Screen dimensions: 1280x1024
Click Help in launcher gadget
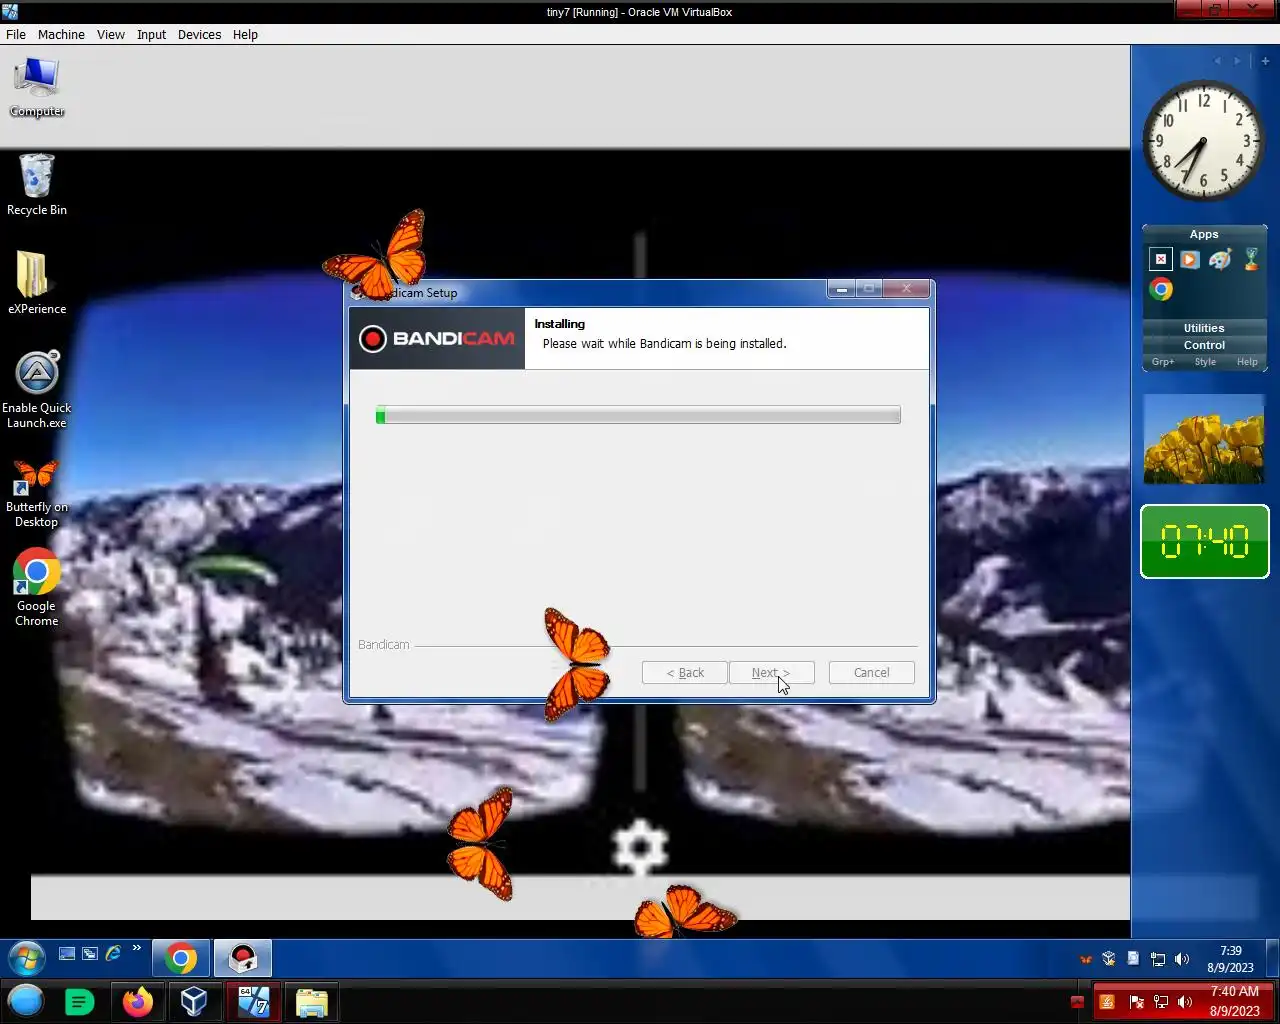[x=1247, y=362]
